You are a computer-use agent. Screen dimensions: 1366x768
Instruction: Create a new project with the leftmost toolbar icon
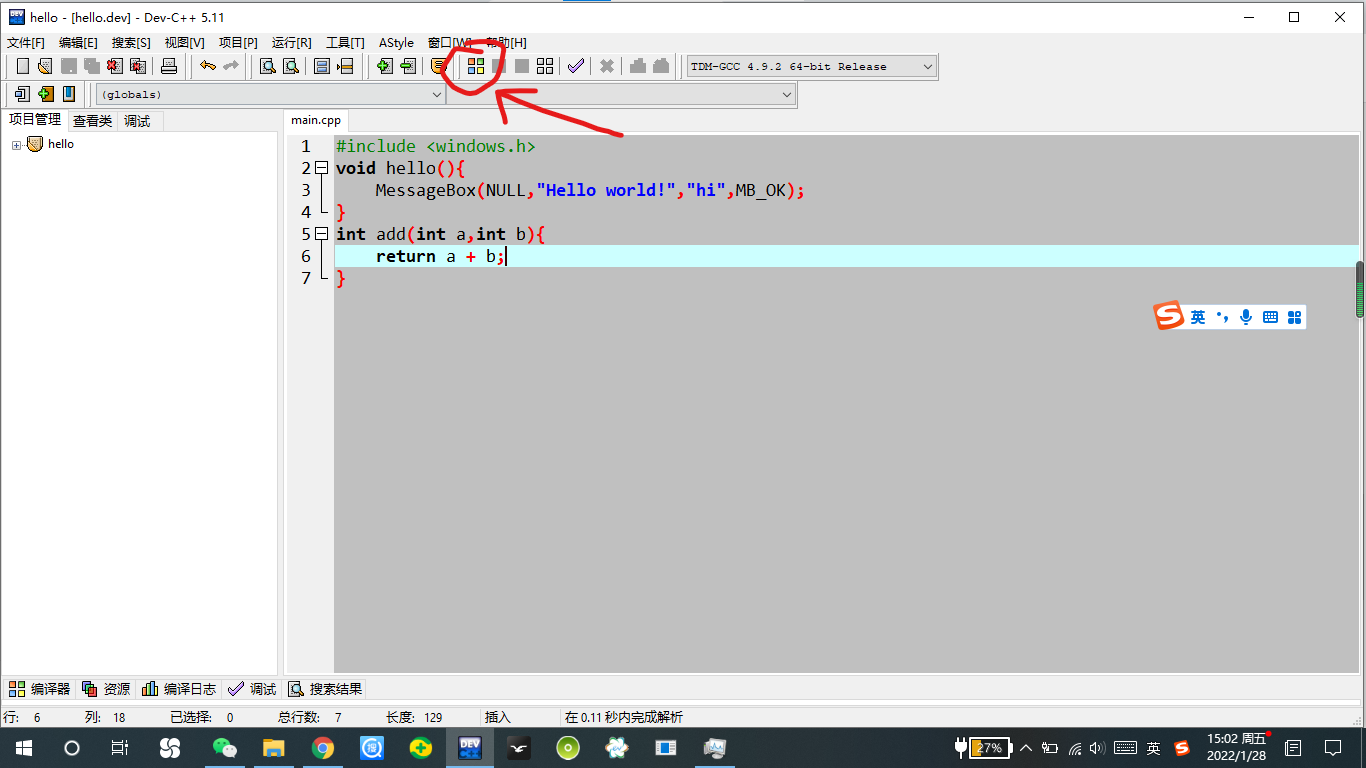click(x=22, y=66)
